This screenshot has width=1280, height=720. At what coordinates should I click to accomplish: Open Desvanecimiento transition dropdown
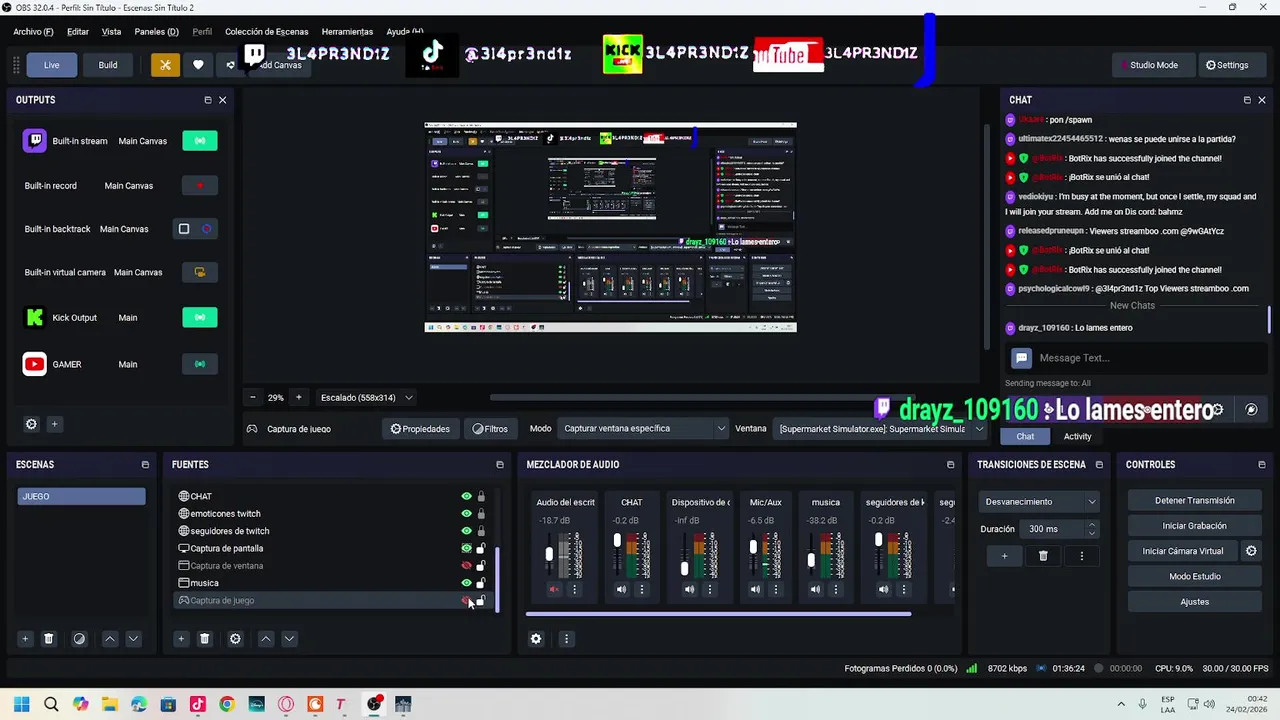point(1040,501)
